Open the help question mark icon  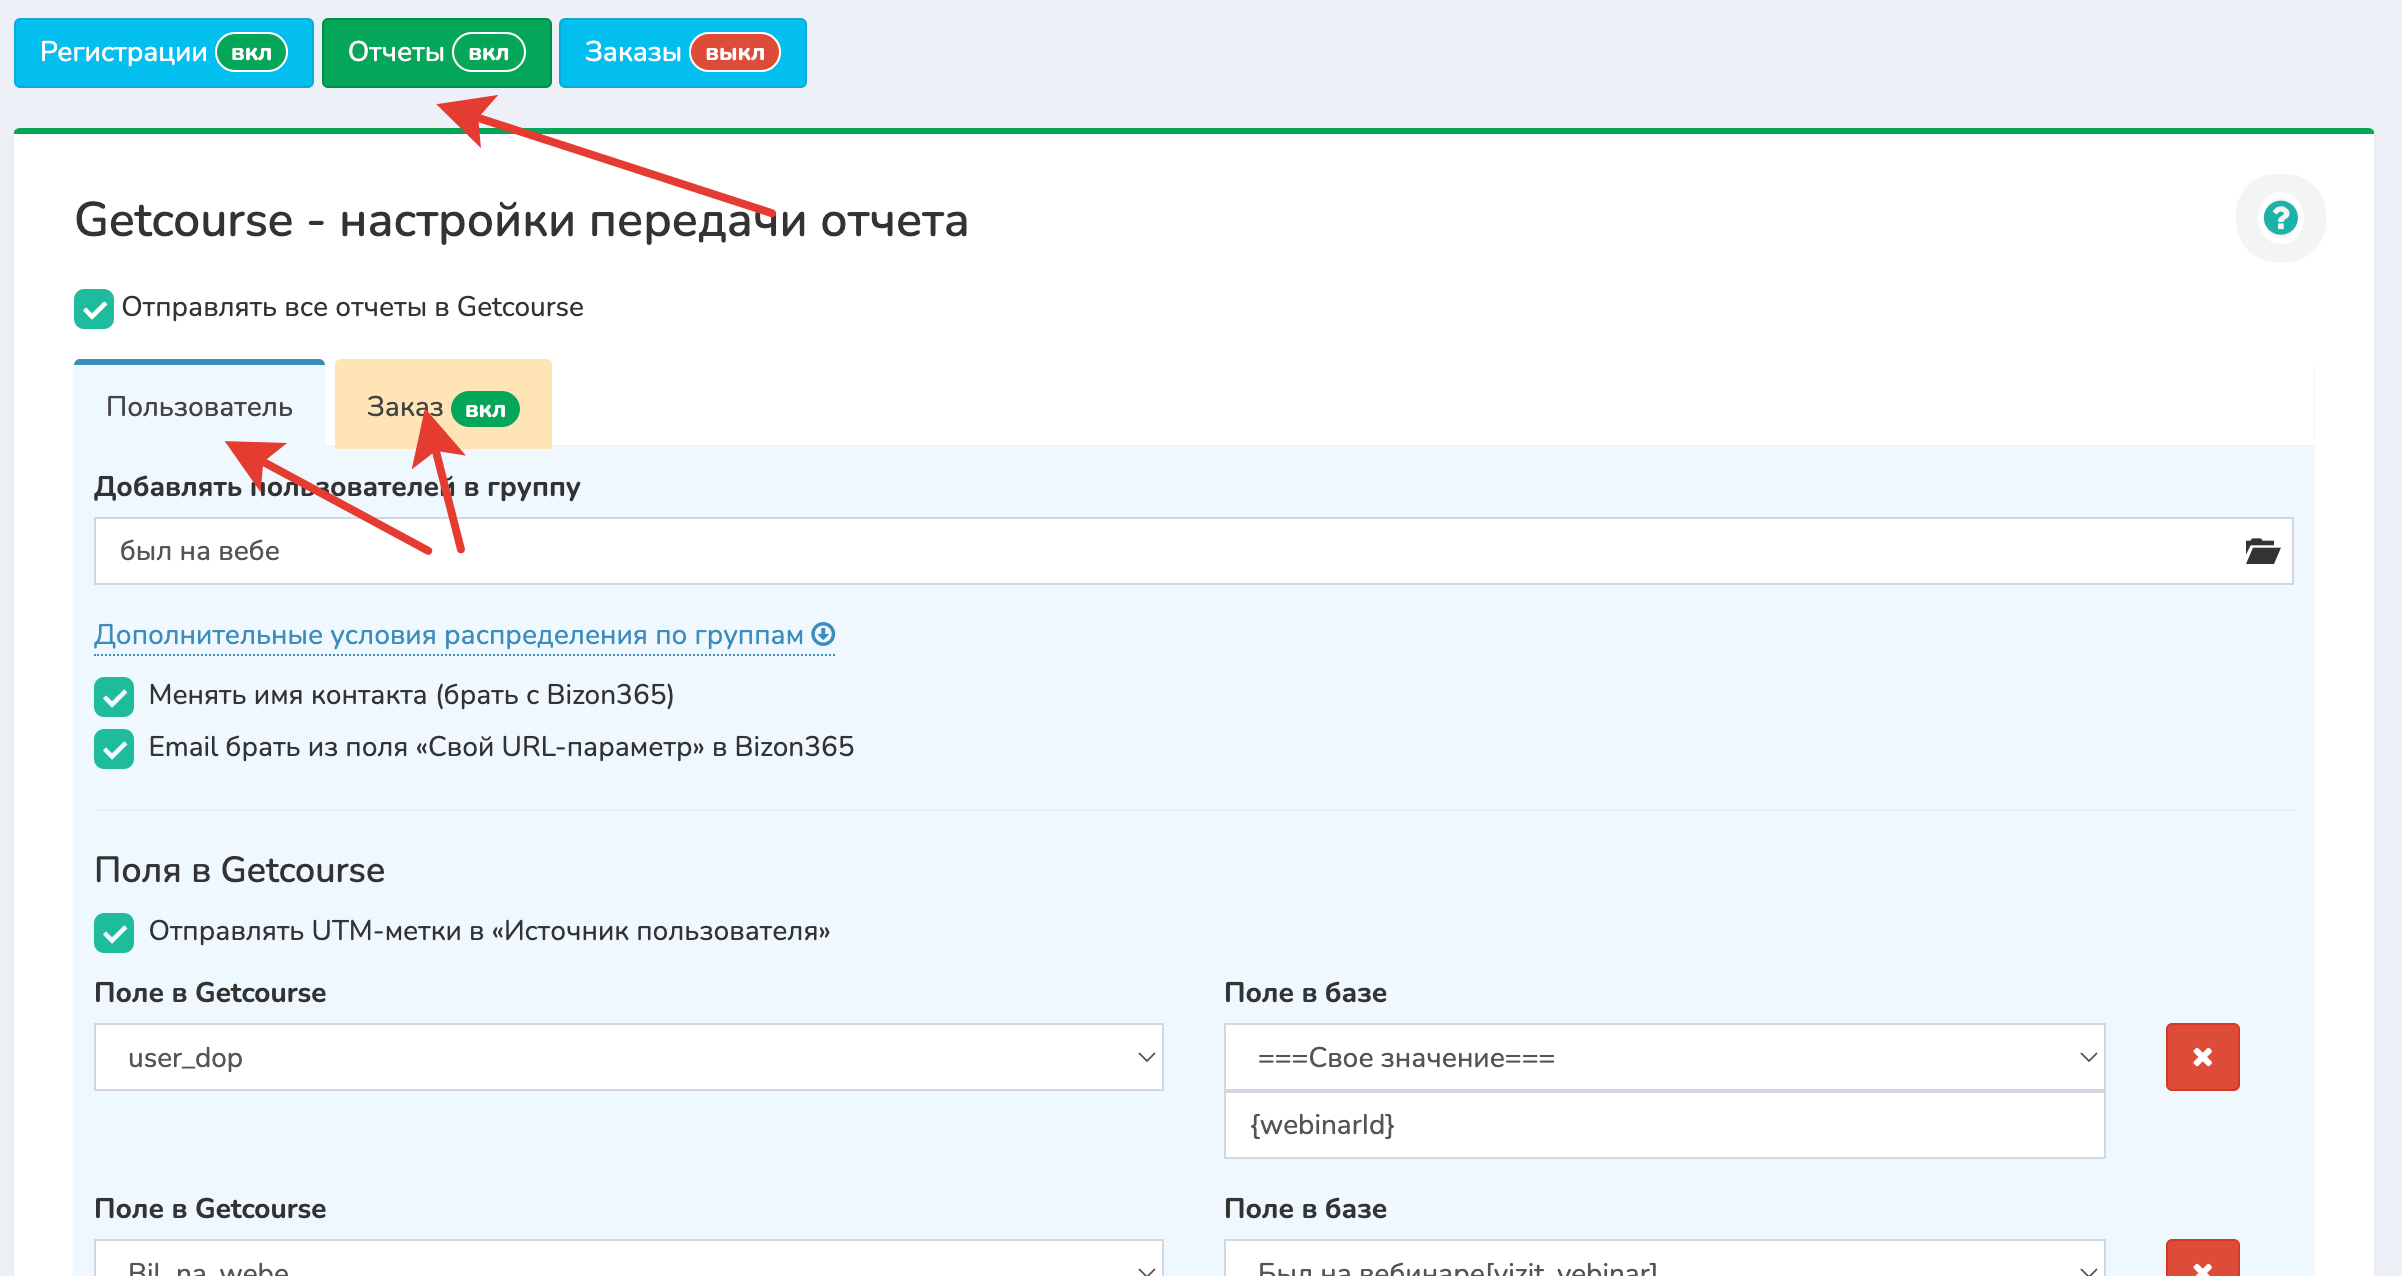[2280, 217]
